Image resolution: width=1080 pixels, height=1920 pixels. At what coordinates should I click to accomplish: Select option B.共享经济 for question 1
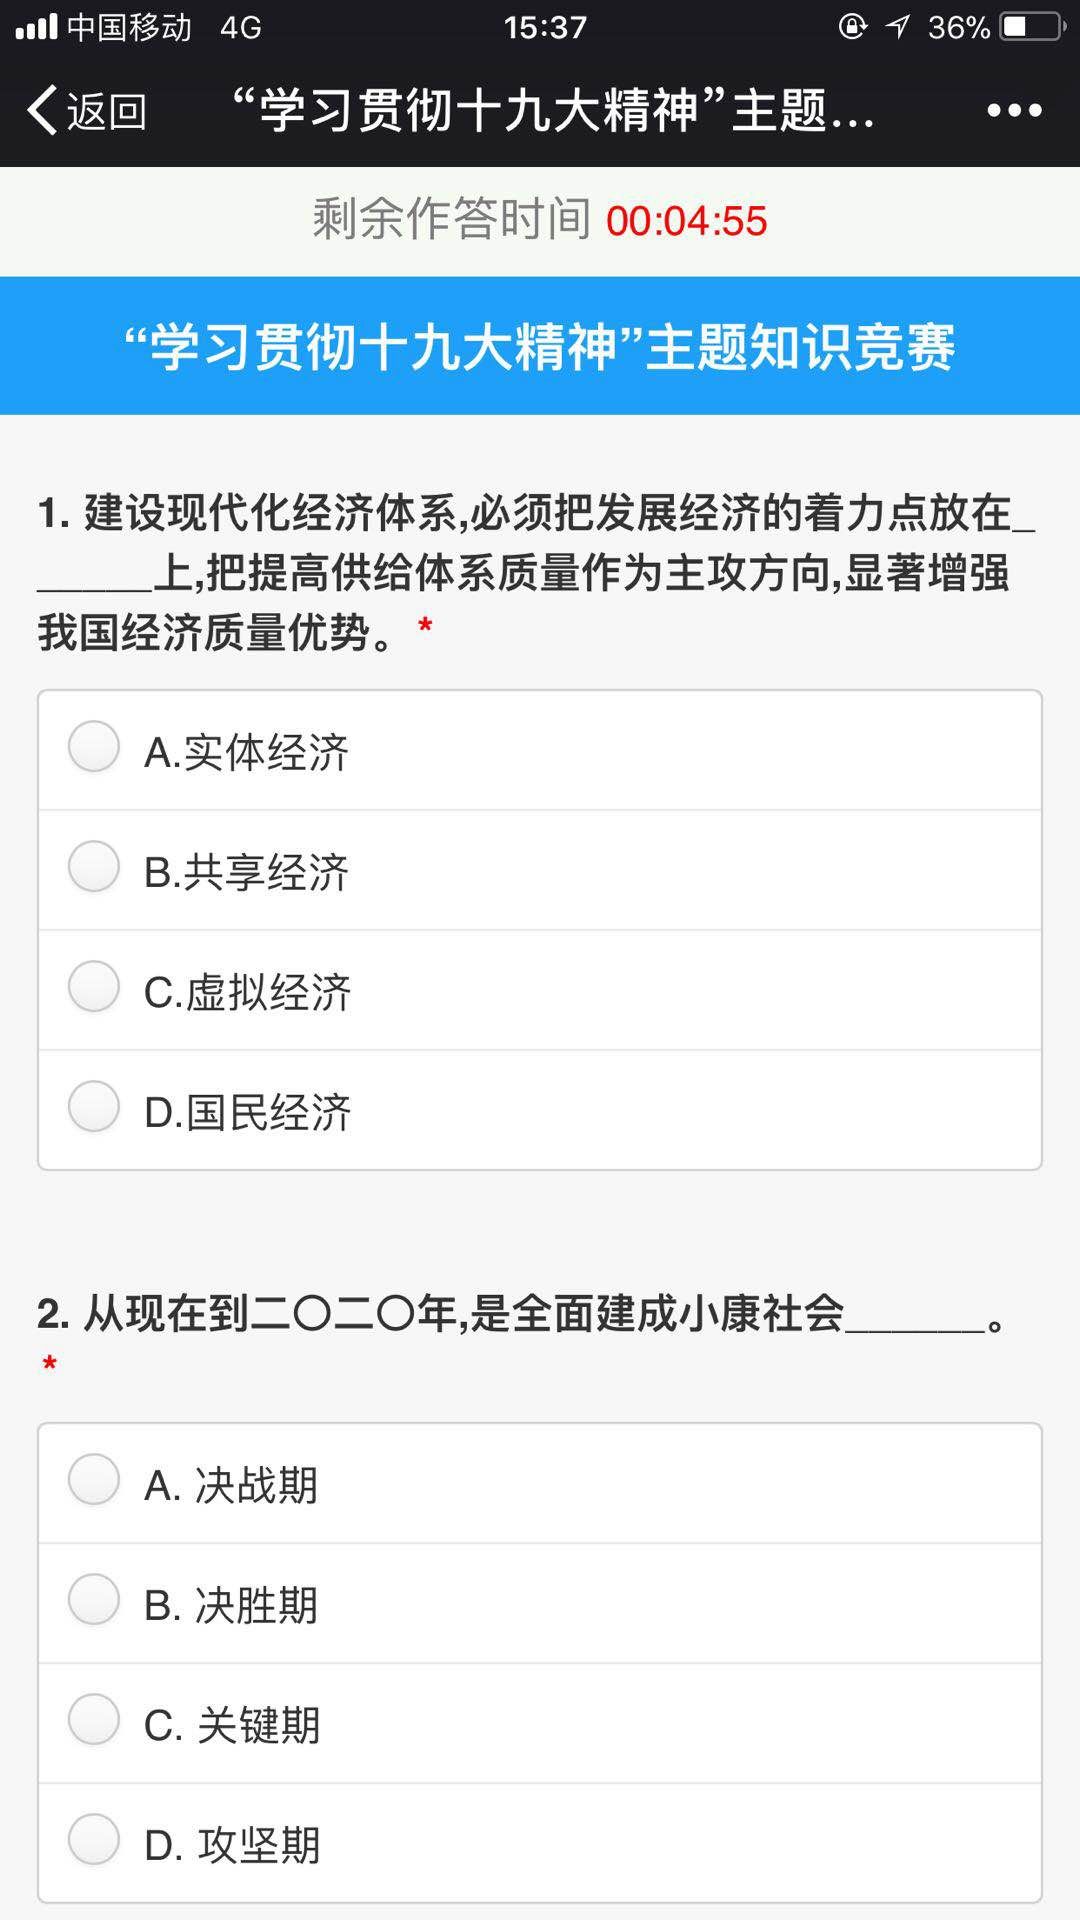click(94, 867)
